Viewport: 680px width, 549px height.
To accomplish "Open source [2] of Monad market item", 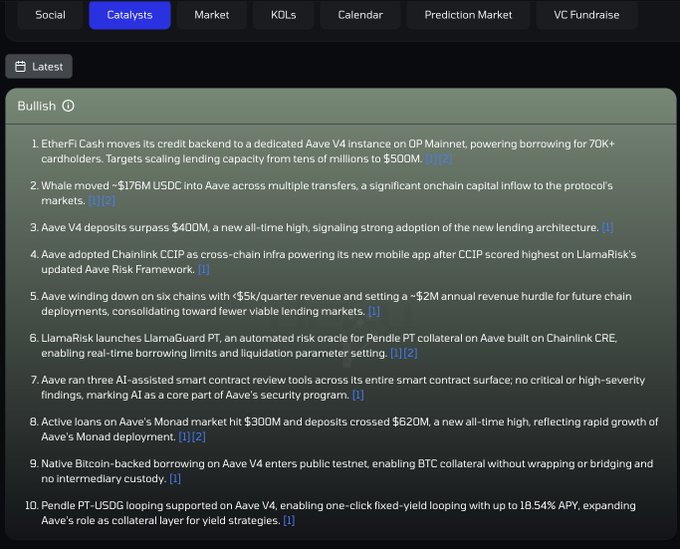I will click(x=199, y=437).
